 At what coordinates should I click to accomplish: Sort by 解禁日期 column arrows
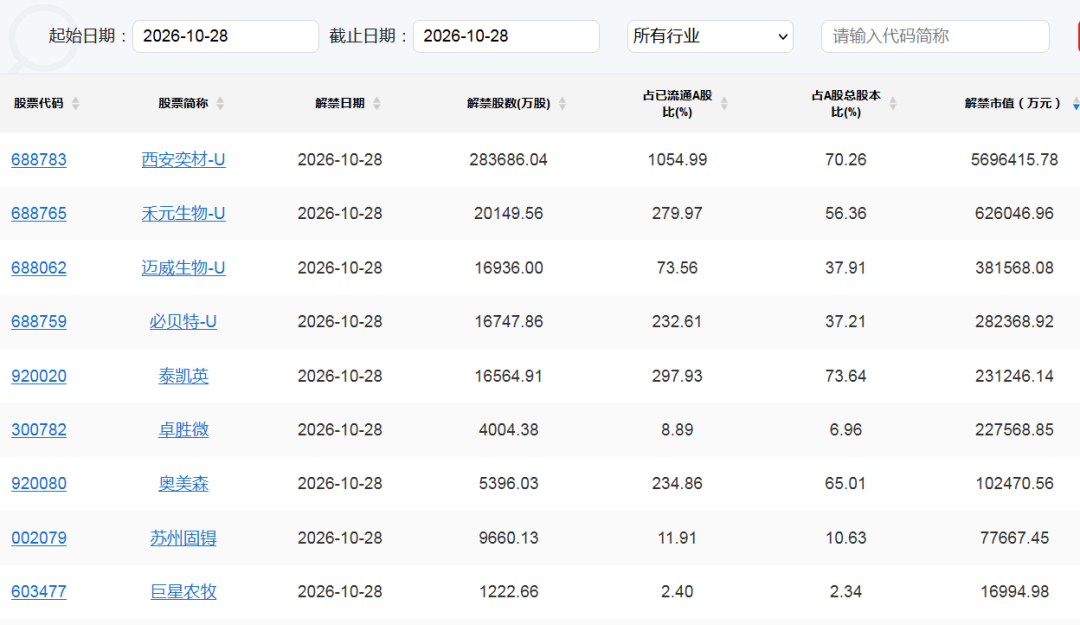pyautogui.click(x=377, y=103)
